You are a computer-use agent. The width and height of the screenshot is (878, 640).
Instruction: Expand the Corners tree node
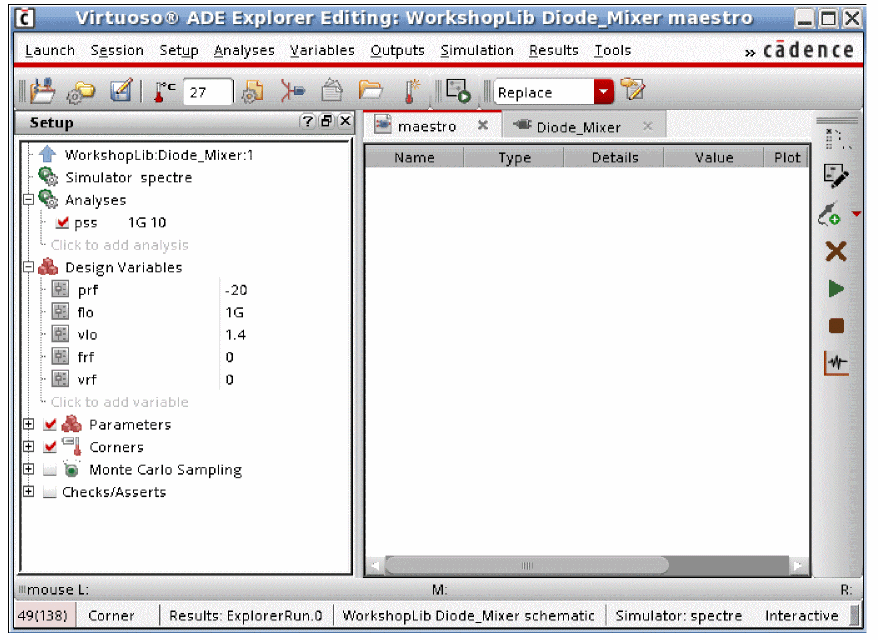tap(29, 447)
